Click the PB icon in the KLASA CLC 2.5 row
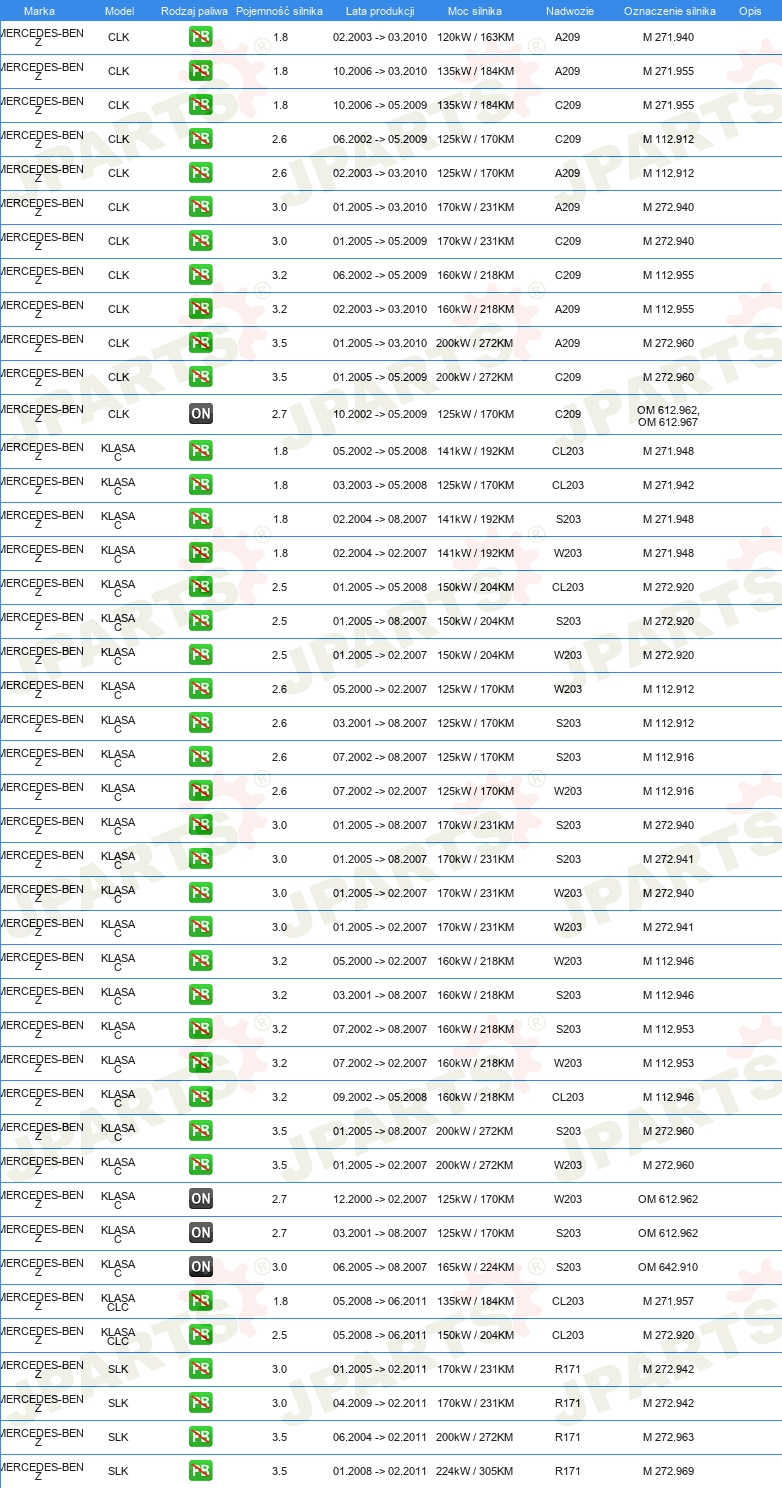 [201, 1335]
